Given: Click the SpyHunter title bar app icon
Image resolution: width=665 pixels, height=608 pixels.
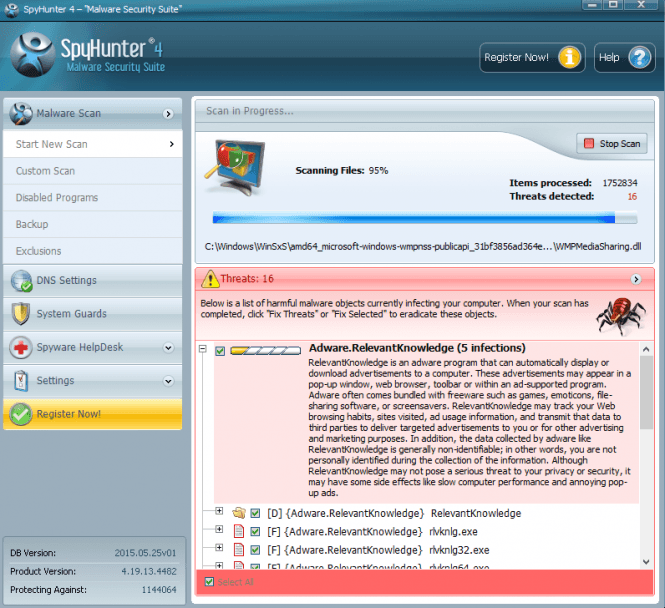Looking at the screenshot, I should (x=11, y=9).
